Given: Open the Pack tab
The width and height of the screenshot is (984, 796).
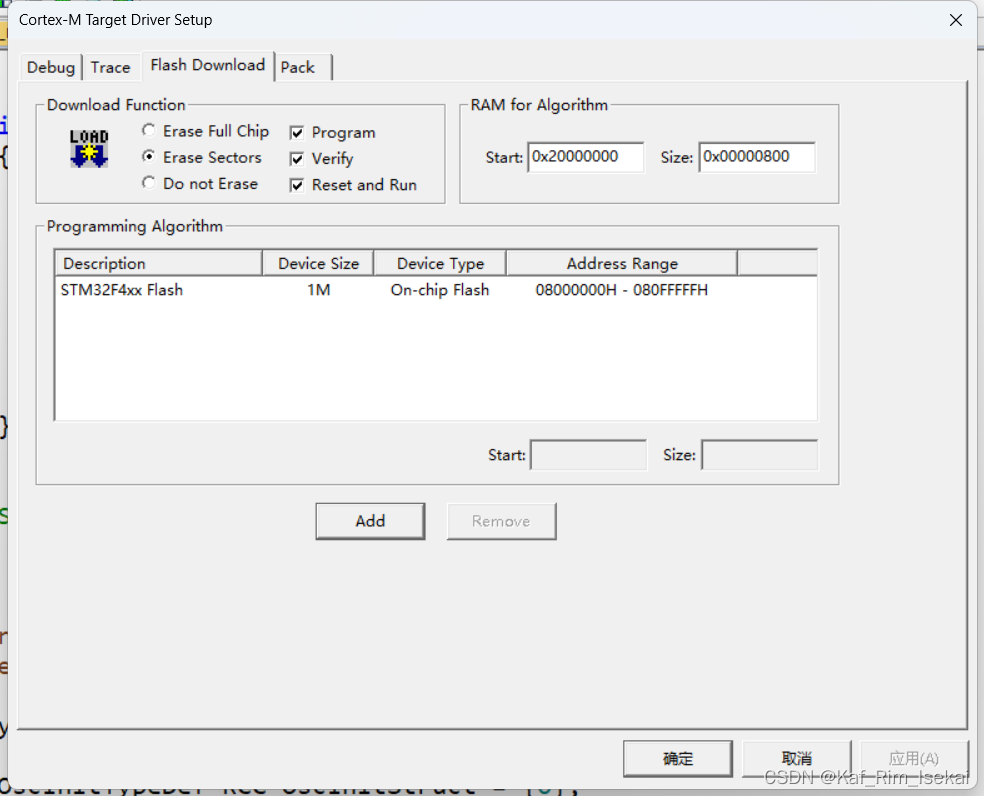Looking at the screenshot, I should 297,67.
